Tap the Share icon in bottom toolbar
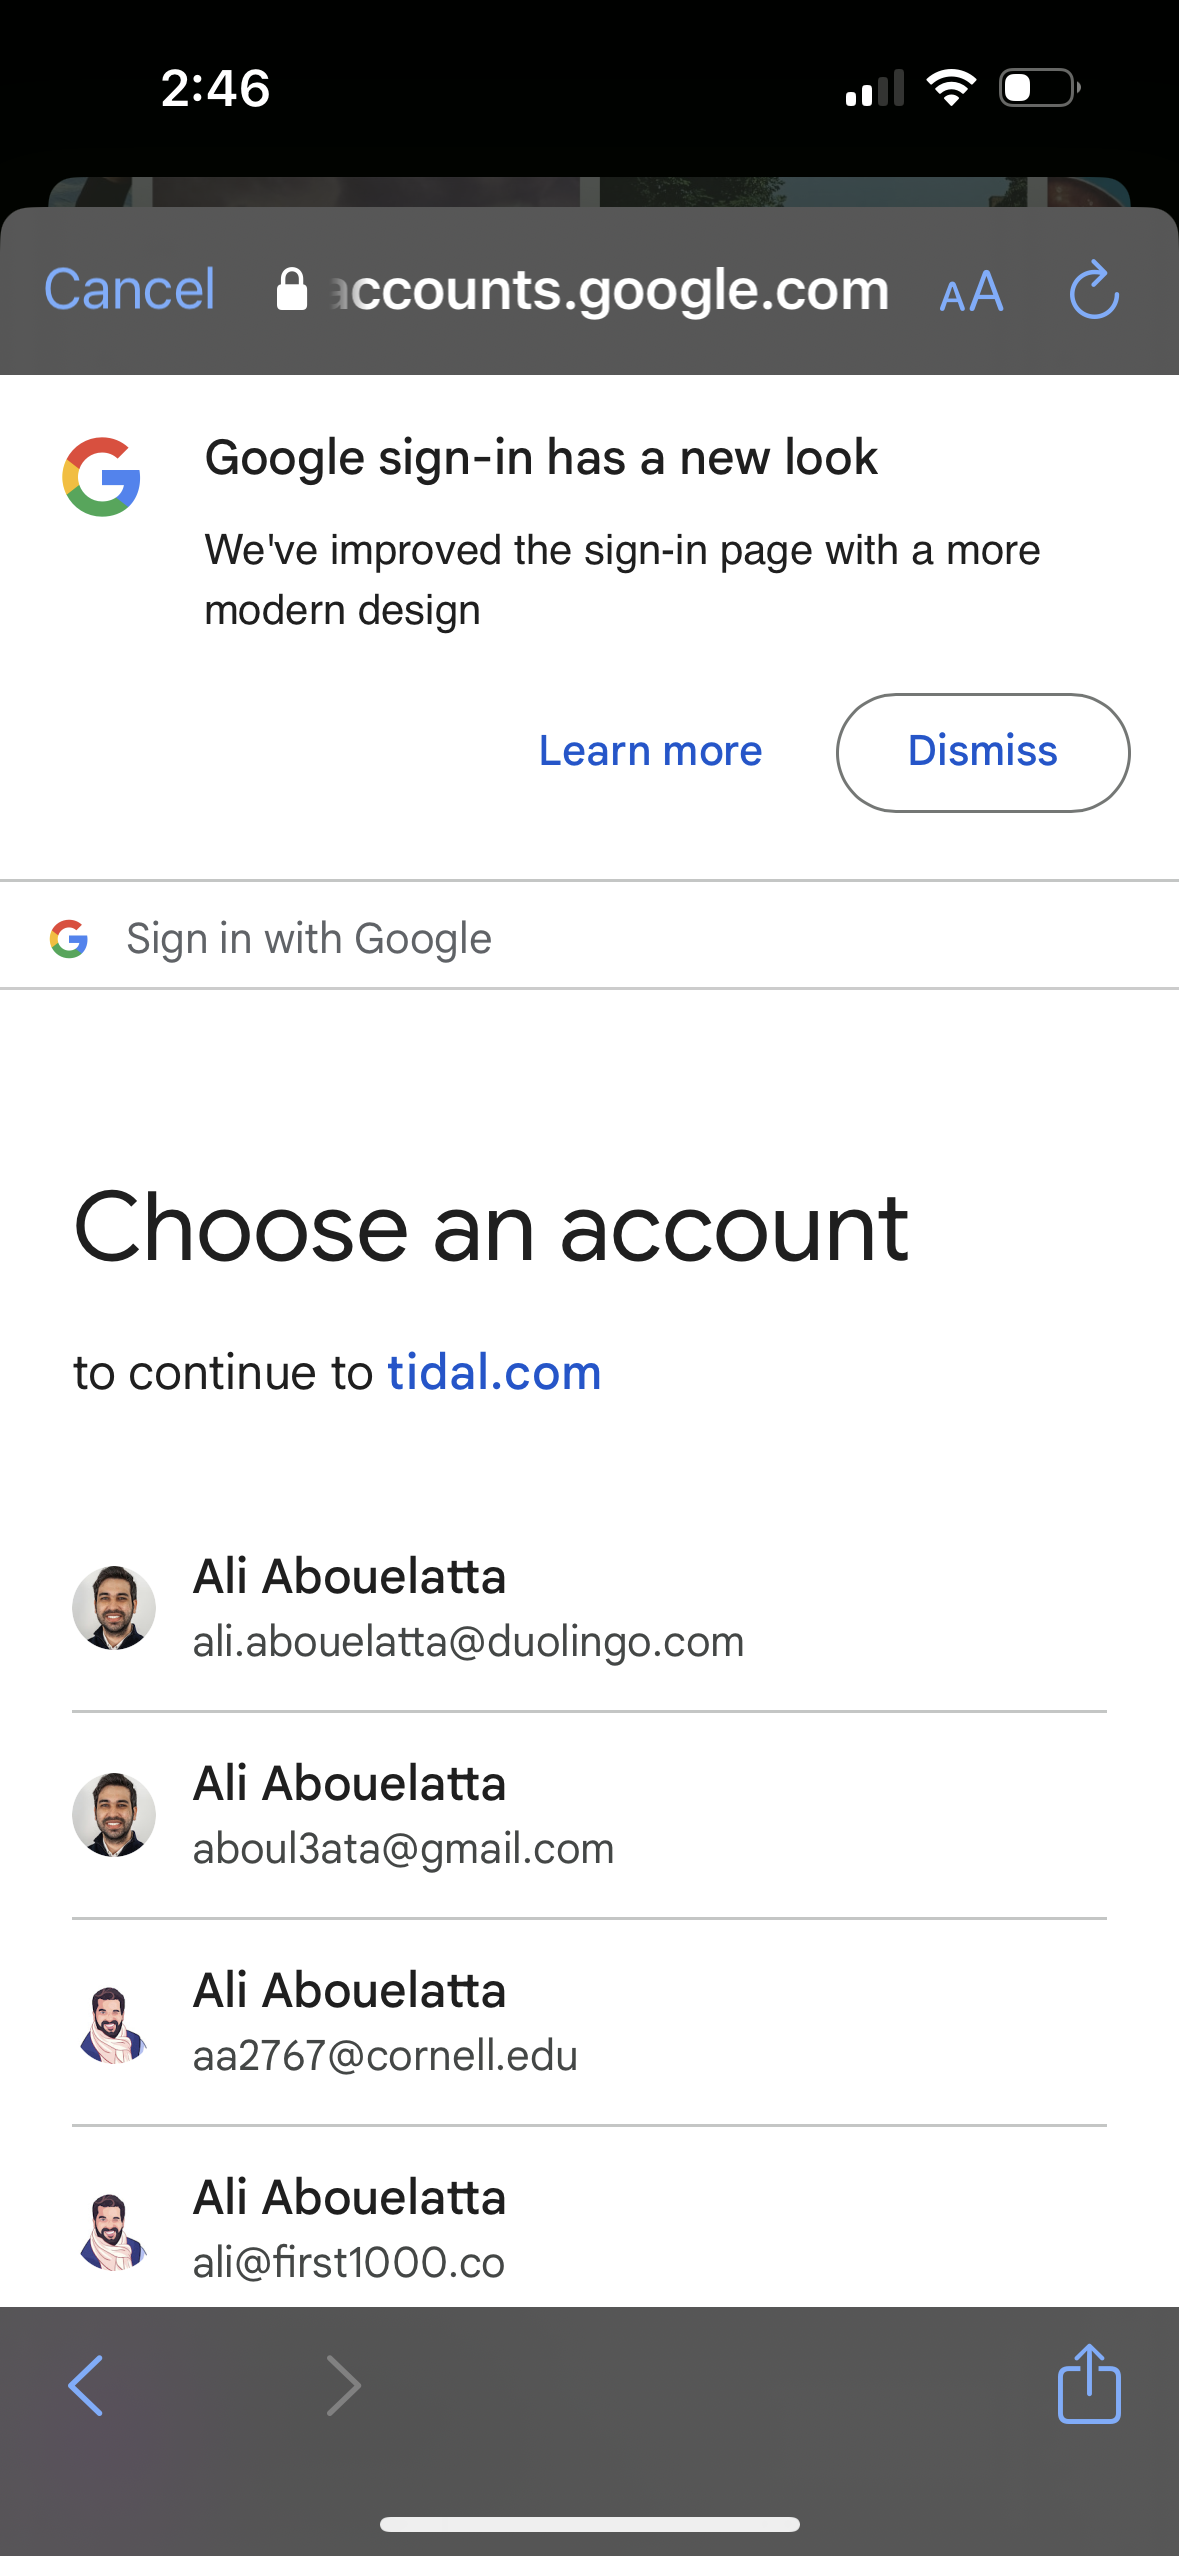Image resolution: width=1179 pixels, height=2556 pixels. tap(1088, 2384)
